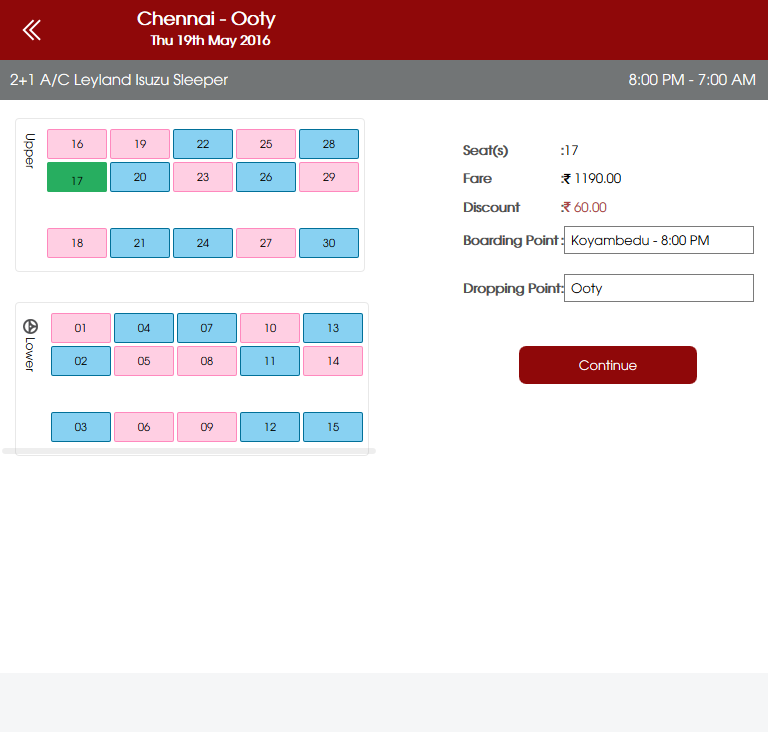The height and width of the screenshot is (732, 768).
Task: Select lower deck seat 09
Action: point(207,427)
